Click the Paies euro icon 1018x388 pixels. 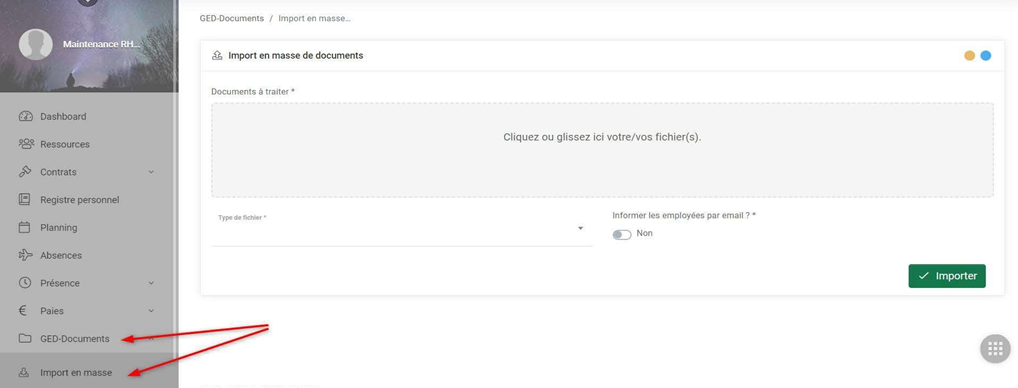[23, 311]
